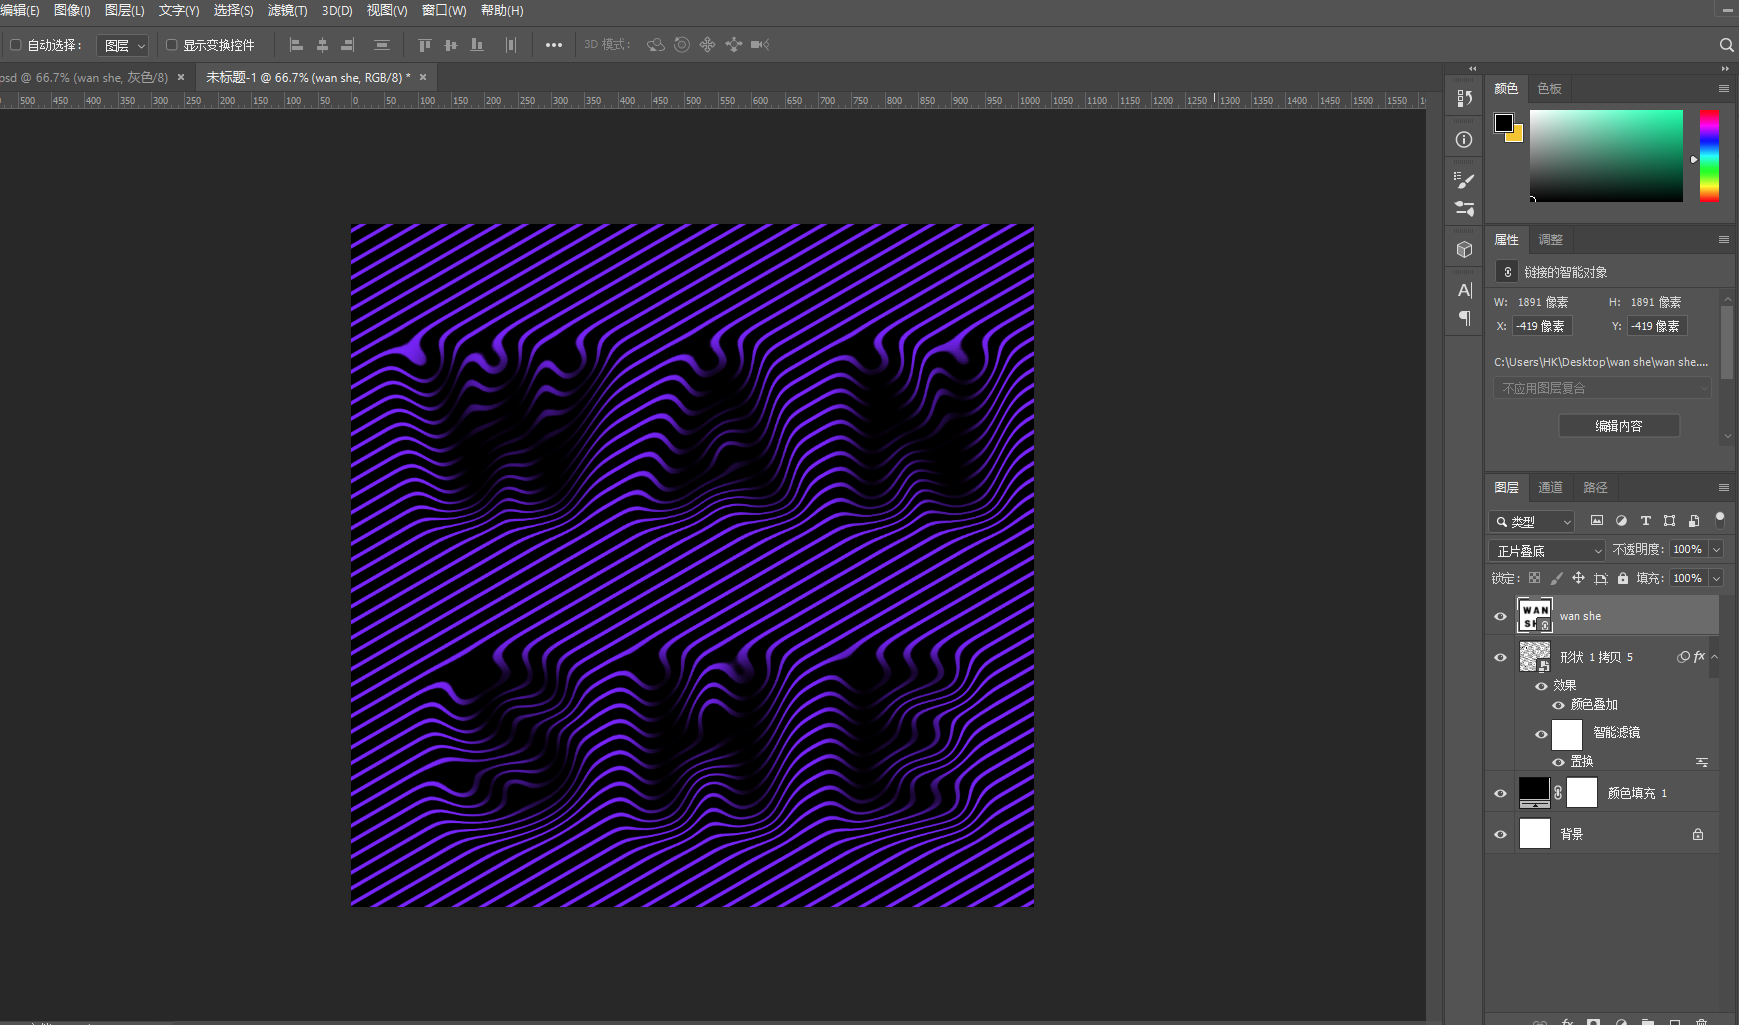Align horizontal centers in options bar
This screenshot has height=1025, width=1739.
pos(322,45)
